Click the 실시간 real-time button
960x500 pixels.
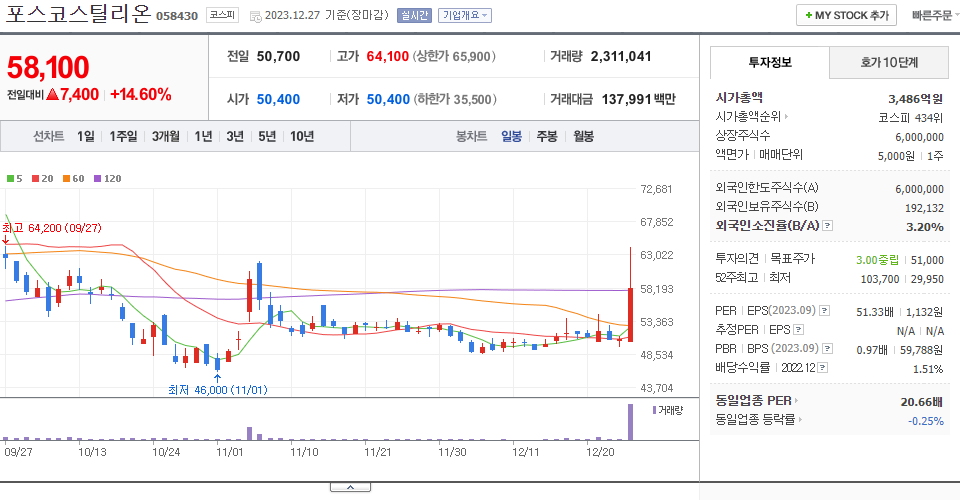click(414, 15)
